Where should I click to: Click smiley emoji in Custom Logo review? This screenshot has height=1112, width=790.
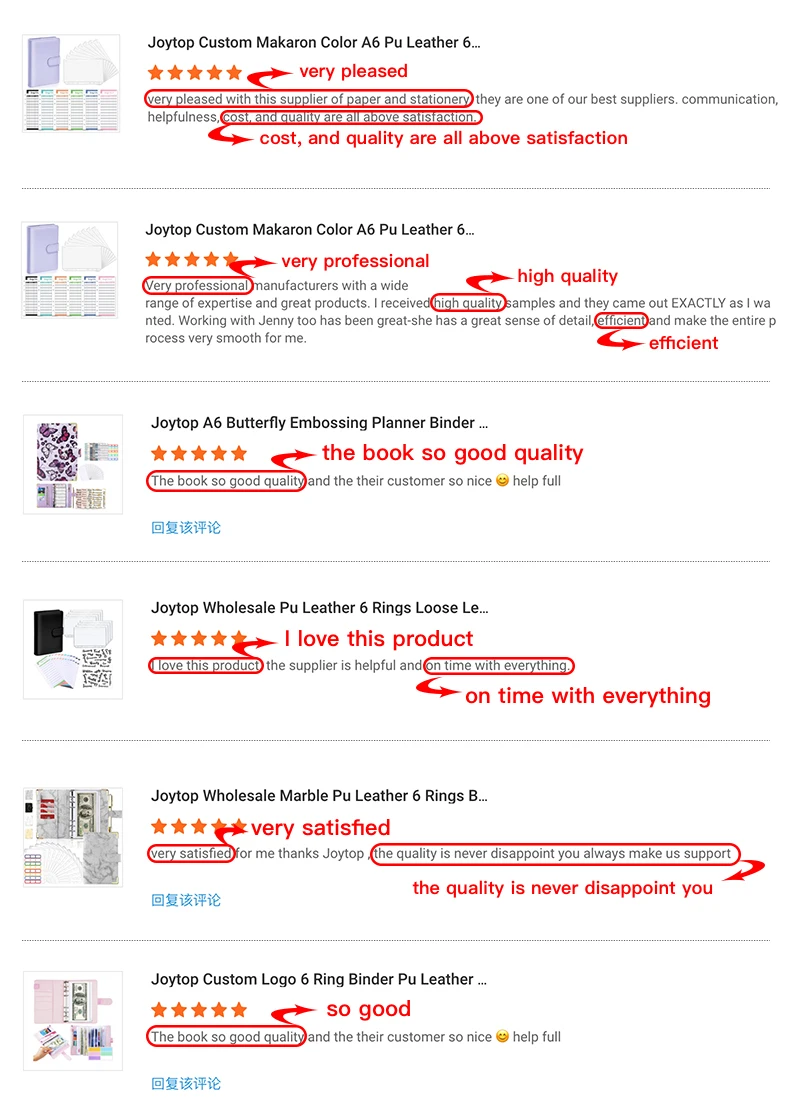(x=502, y=1037)
